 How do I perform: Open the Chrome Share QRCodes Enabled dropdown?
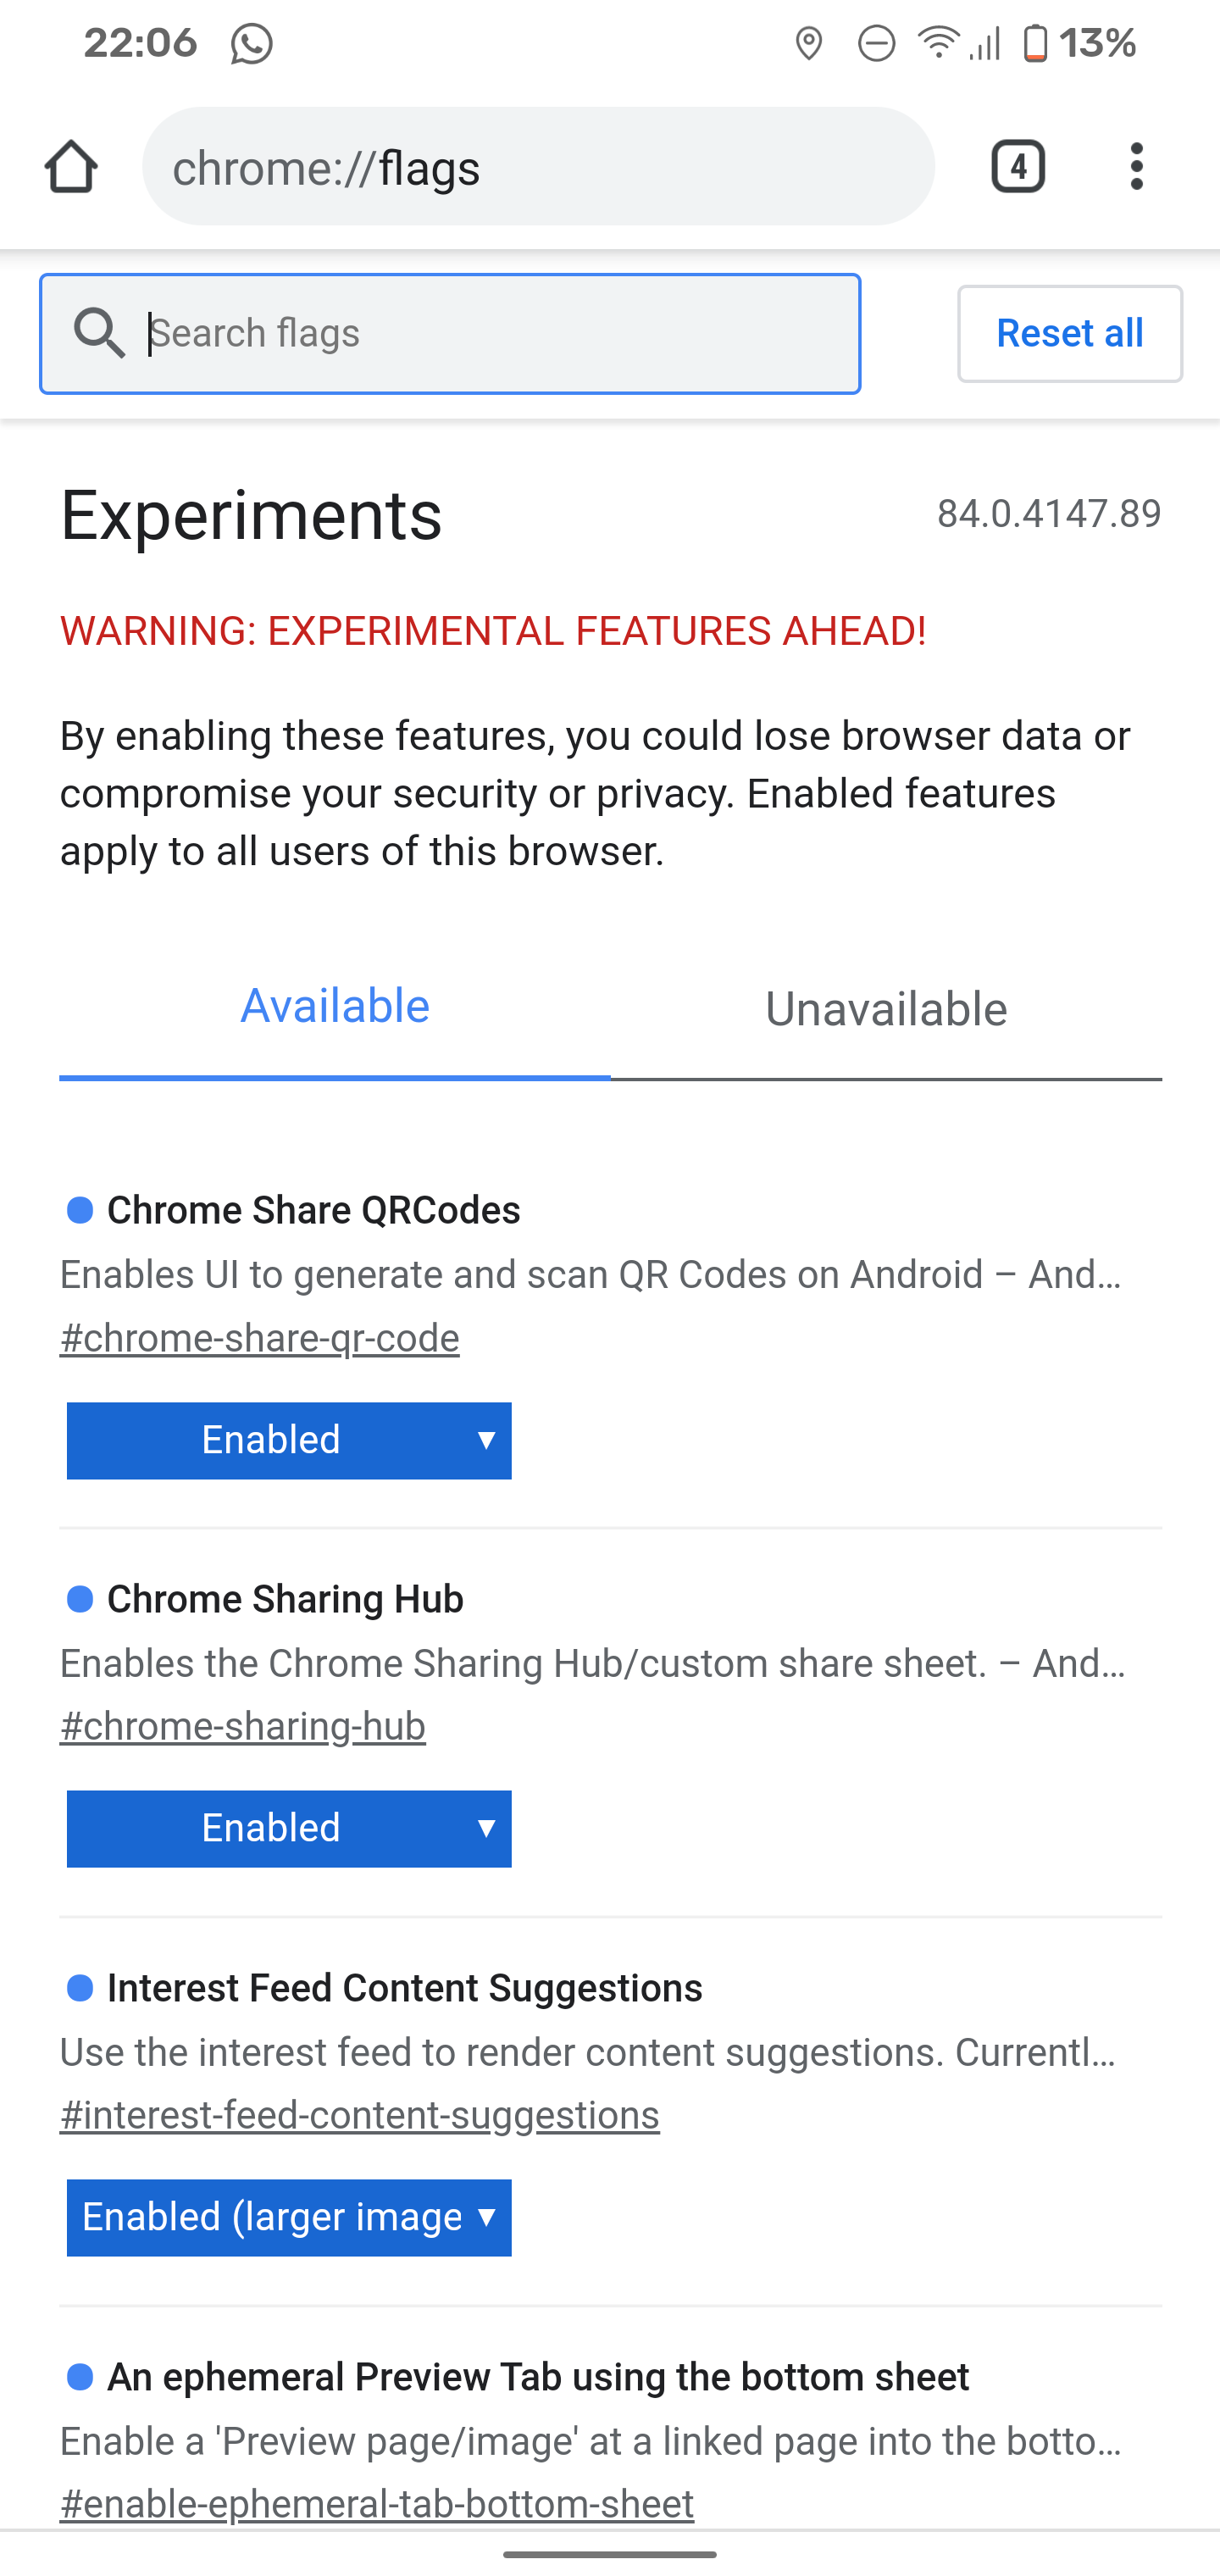click(288, 1440)
